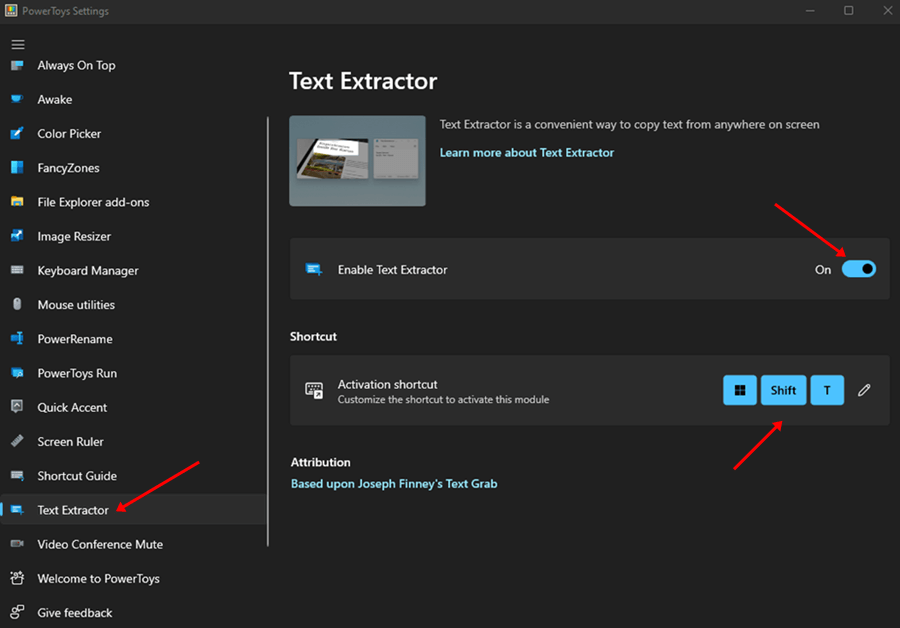
Task: Click the Image Resizer icon
Action: pos(17,237)
